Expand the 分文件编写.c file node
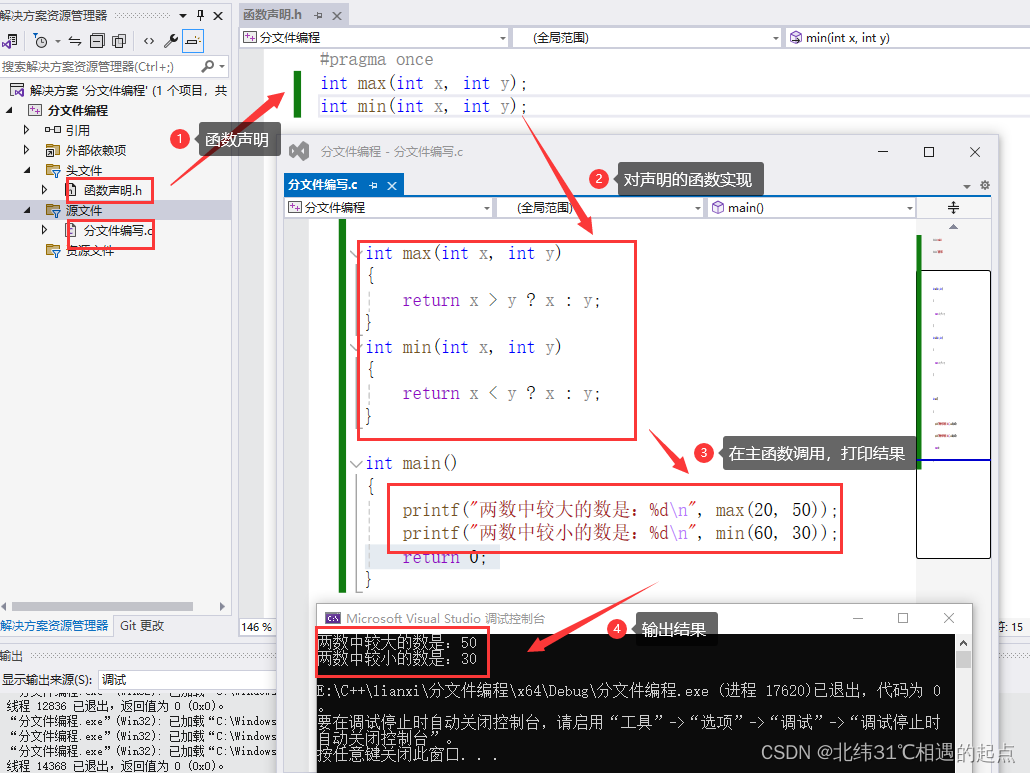 tap(44, 230)
